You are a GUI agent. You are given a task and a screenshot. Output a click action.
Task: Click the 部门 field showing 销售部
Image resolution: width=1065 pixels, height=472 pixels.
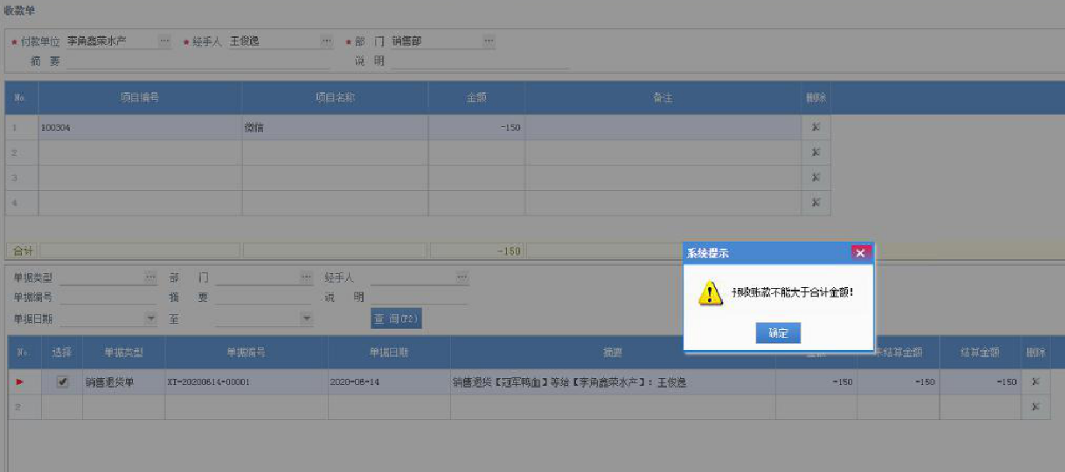436,41
